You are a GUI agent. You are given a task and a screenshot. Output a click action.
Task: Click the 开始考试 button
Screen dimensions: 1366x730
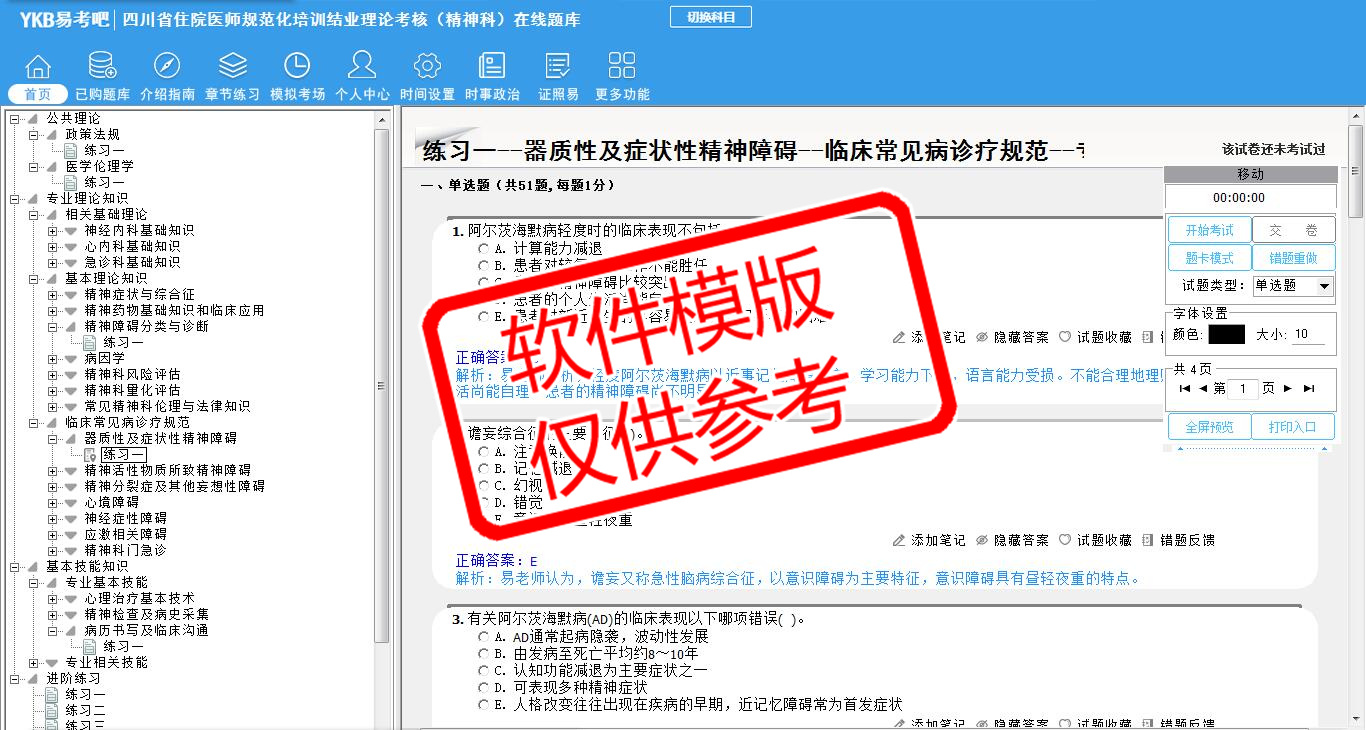1209,230
